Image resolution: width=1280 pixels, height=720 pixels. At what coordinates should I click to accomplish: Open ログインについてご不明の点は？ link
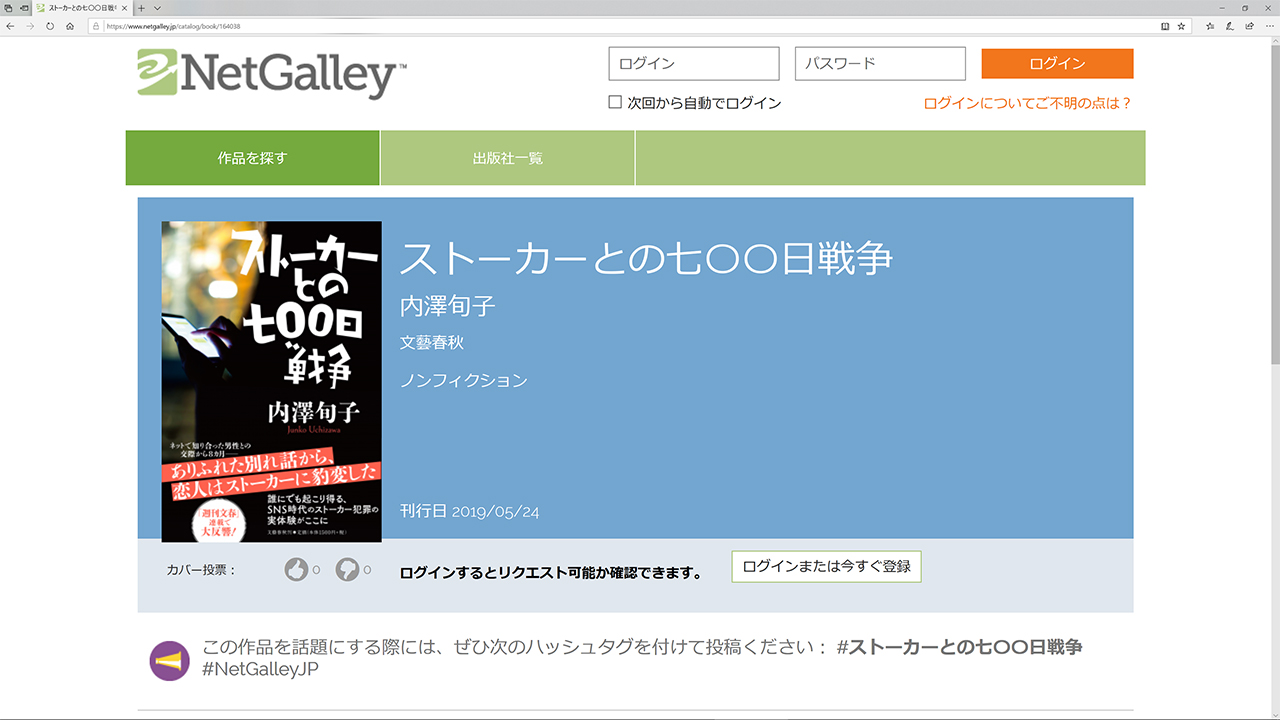[1028, 103]
